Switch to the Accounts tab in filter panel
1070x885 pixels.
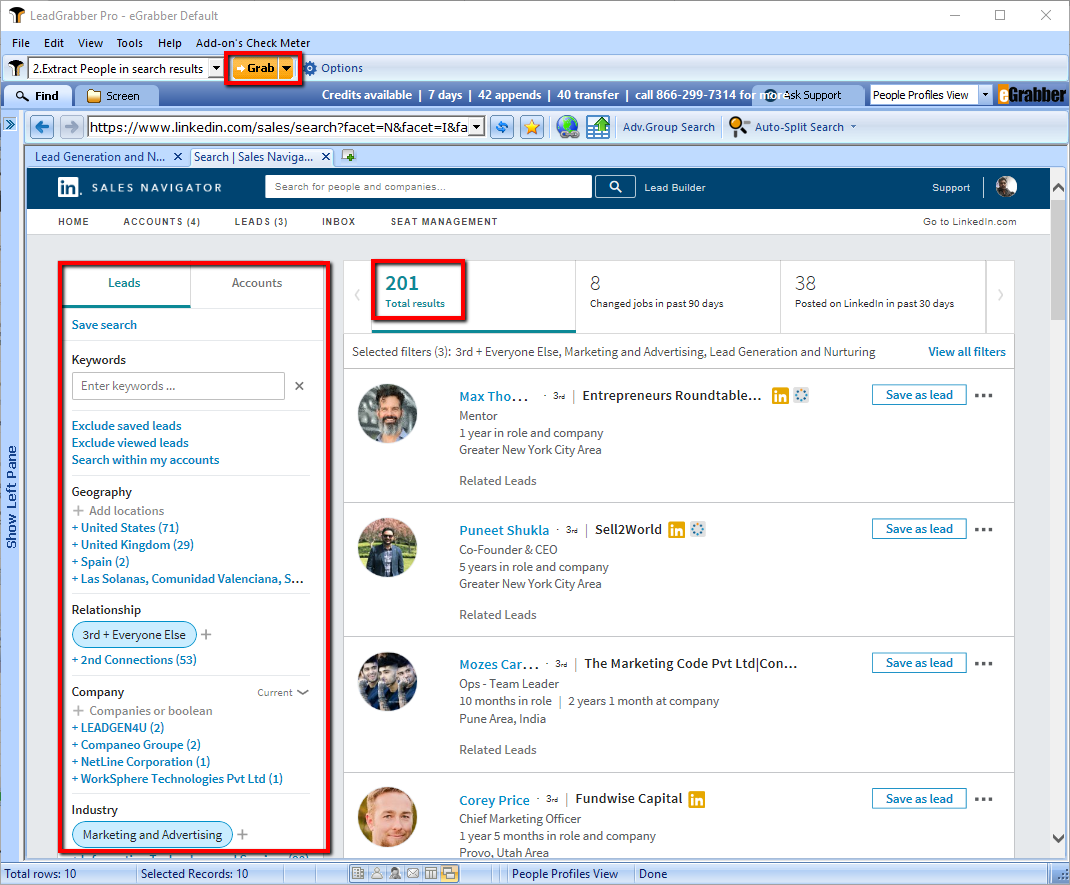coord(257,283)
